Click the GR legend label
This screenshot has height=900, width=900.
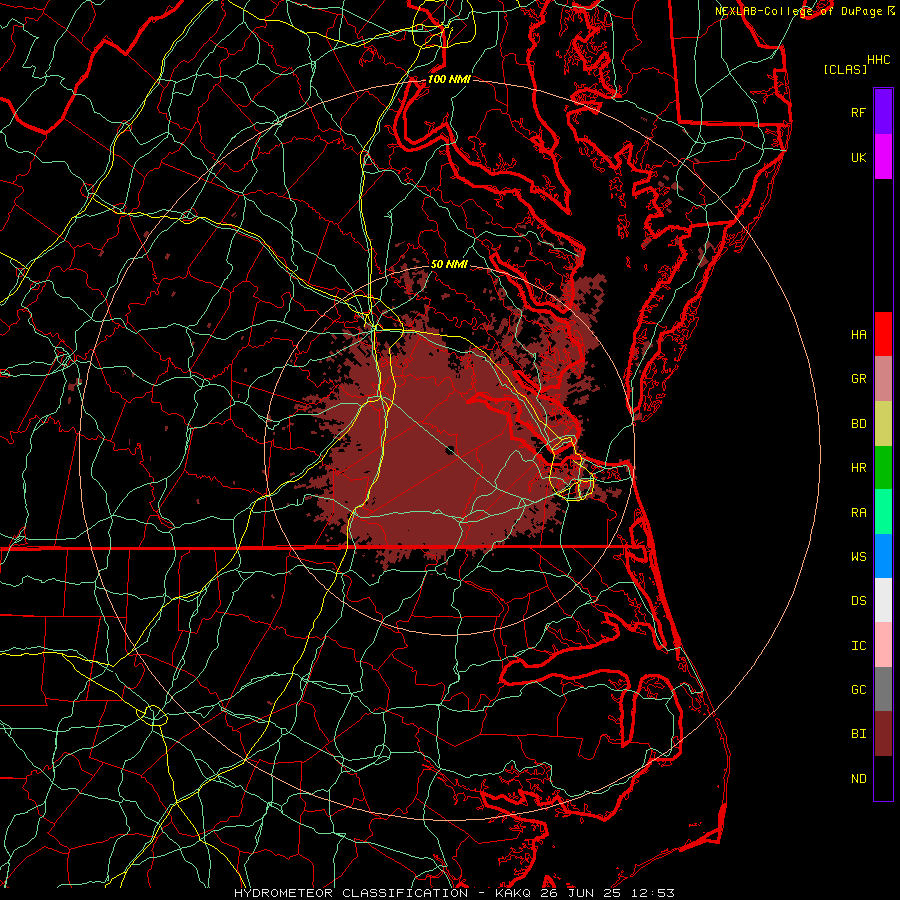pyautogui.click(x=858, y=379)
